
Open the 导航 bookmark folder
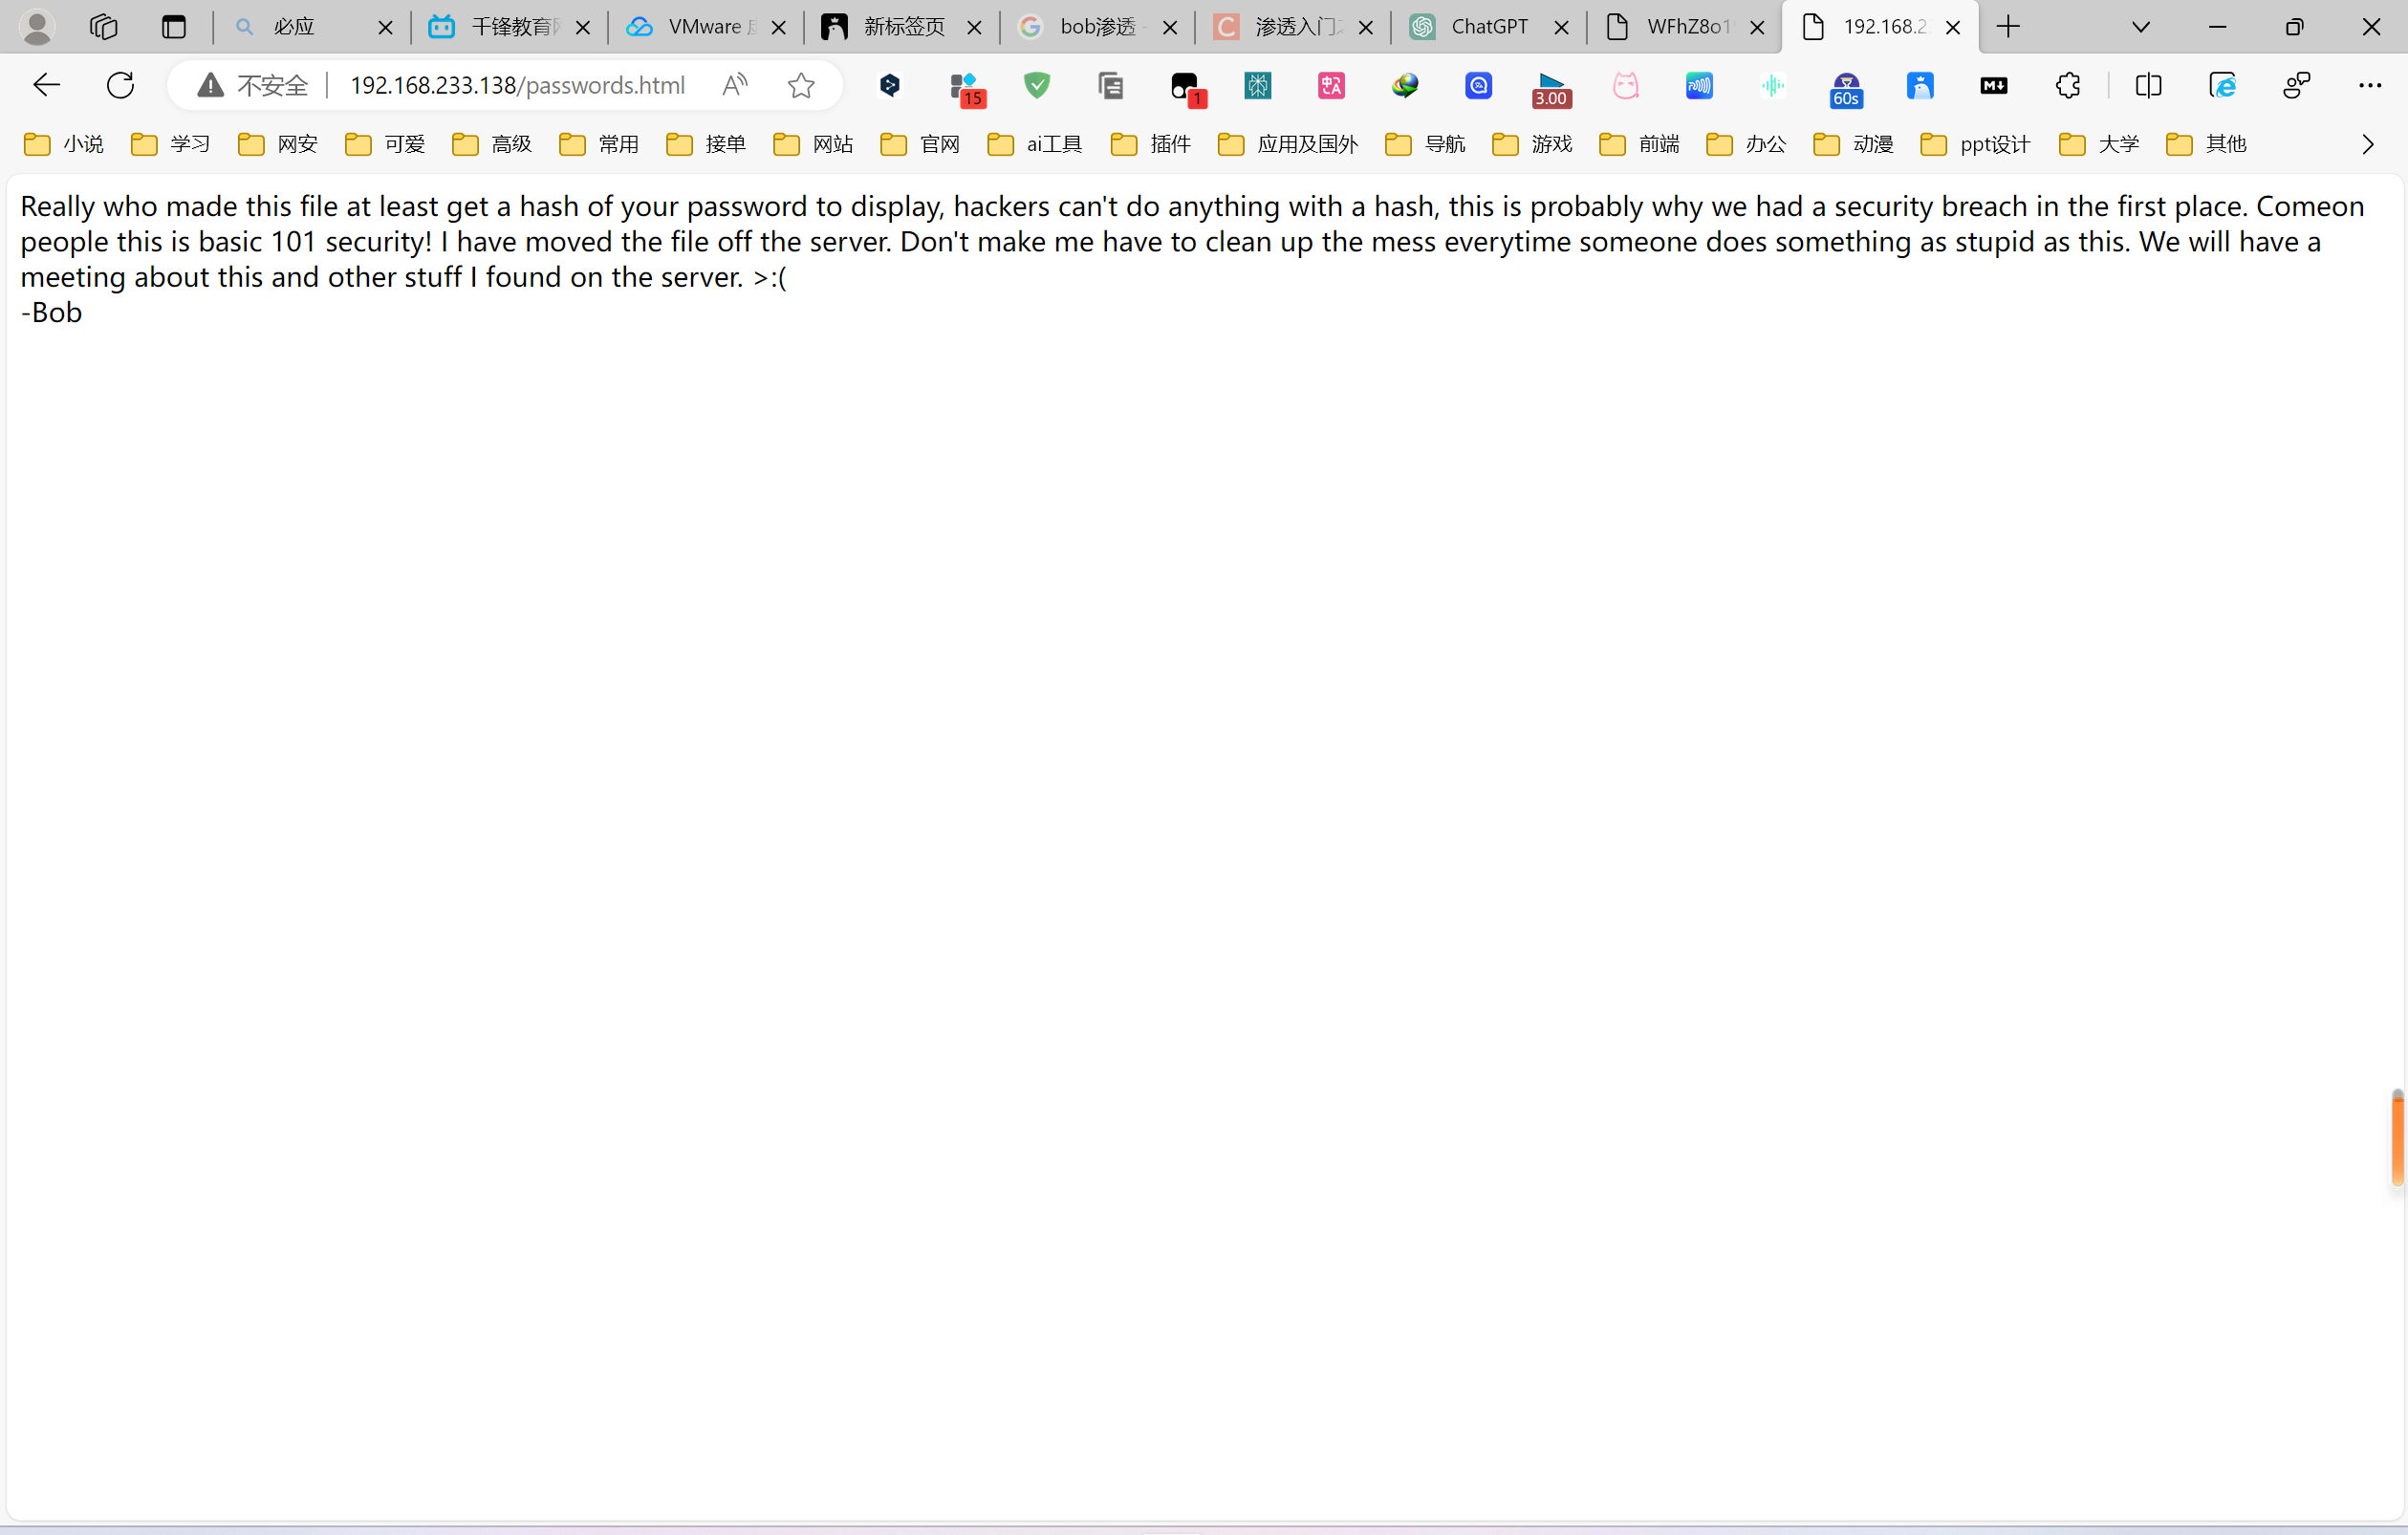pos(1425,144)
